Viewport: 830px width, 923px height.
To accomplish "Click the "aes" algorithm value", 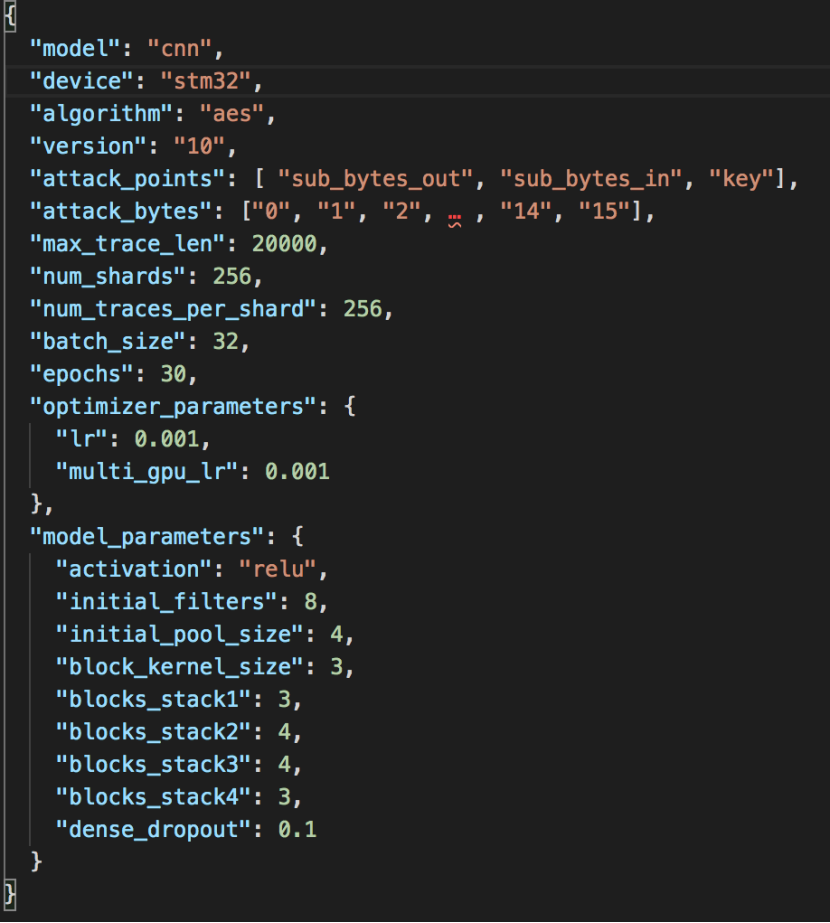I will tap(231, 114).
